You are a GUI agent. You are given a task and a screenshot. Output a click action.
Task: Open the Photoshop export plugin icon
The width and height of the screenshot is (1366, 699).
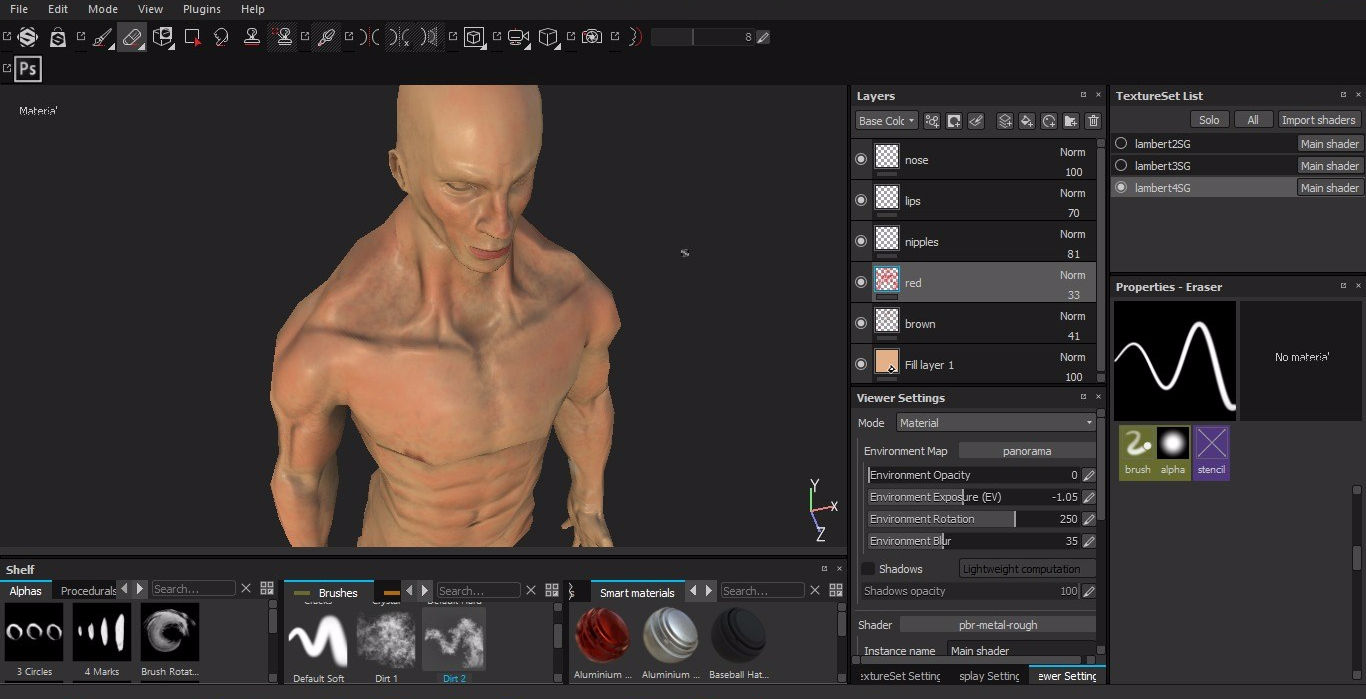[28, 68]
